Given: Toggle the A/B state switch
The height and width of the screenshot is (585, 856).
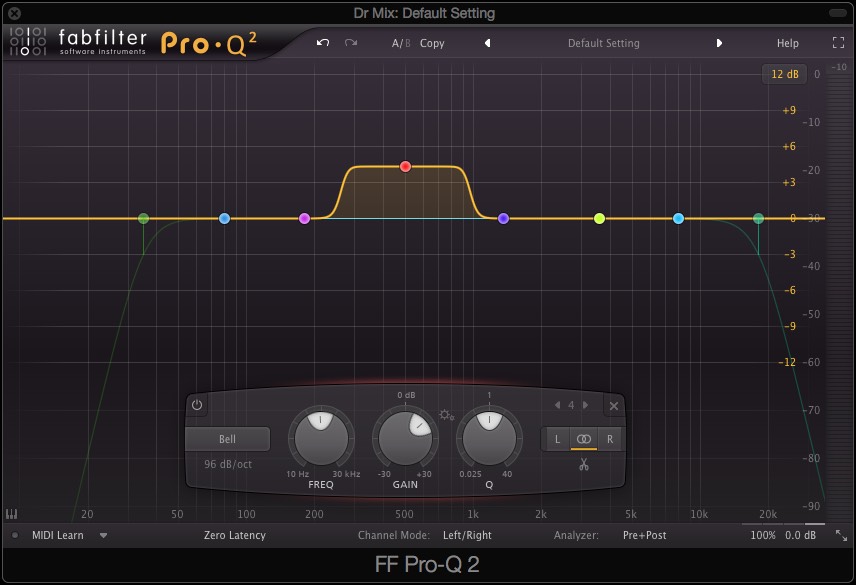Looking at the screenshot, I should point(401,43).
